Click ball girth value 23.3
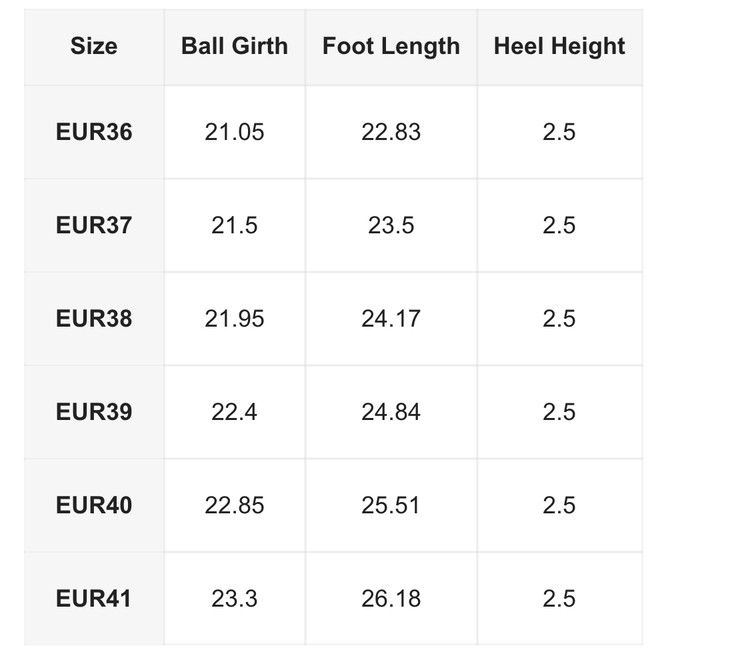 [234, 599]
